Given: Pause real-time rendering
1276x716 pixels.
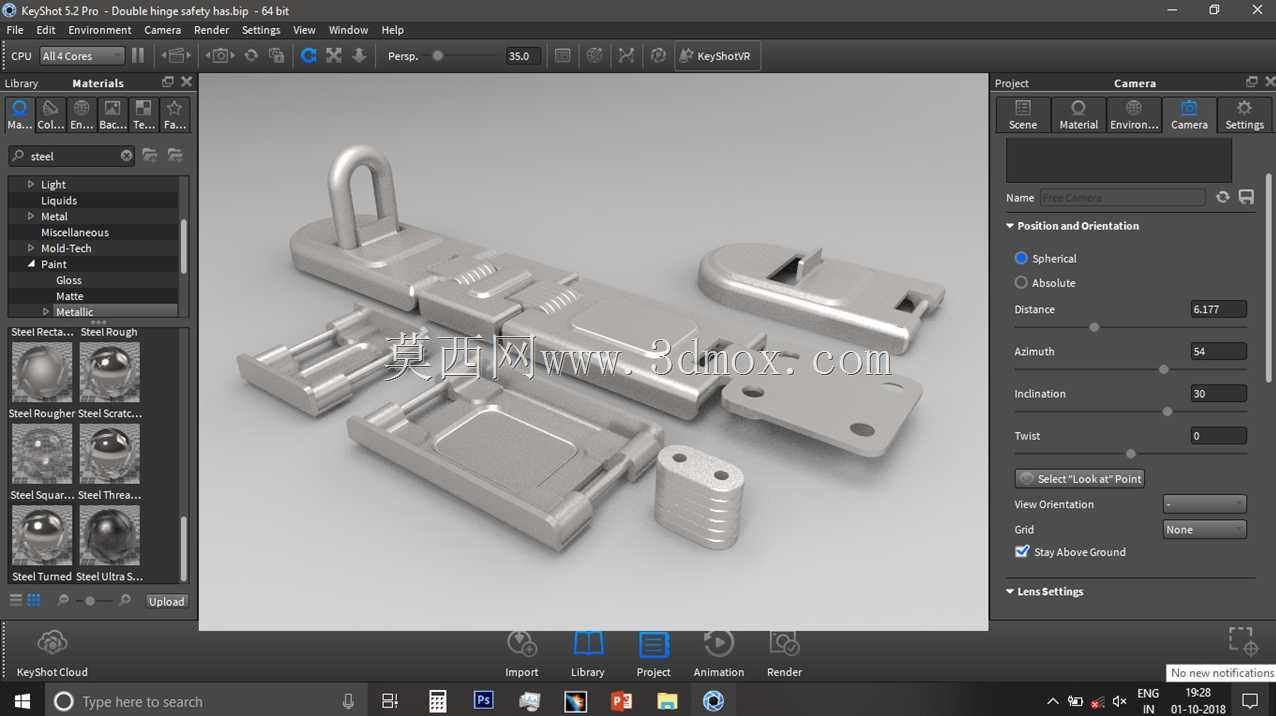Looking at the screenshot, I should point(138,56).
